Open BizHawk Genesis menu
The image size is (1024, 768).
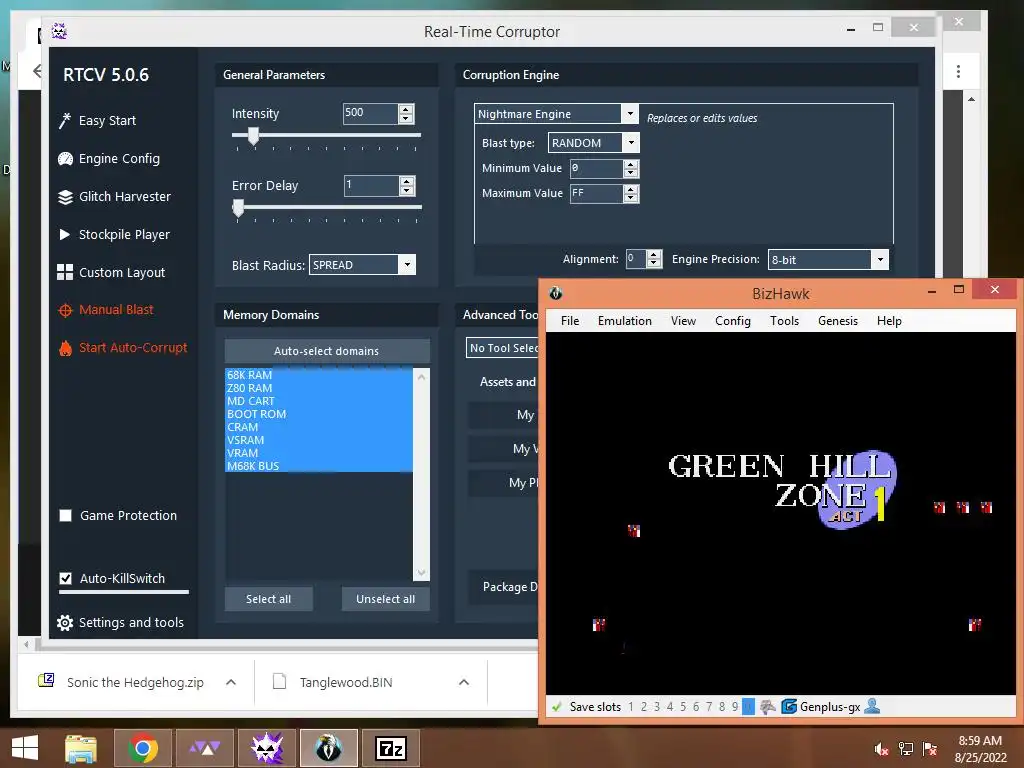coord(838,321)
